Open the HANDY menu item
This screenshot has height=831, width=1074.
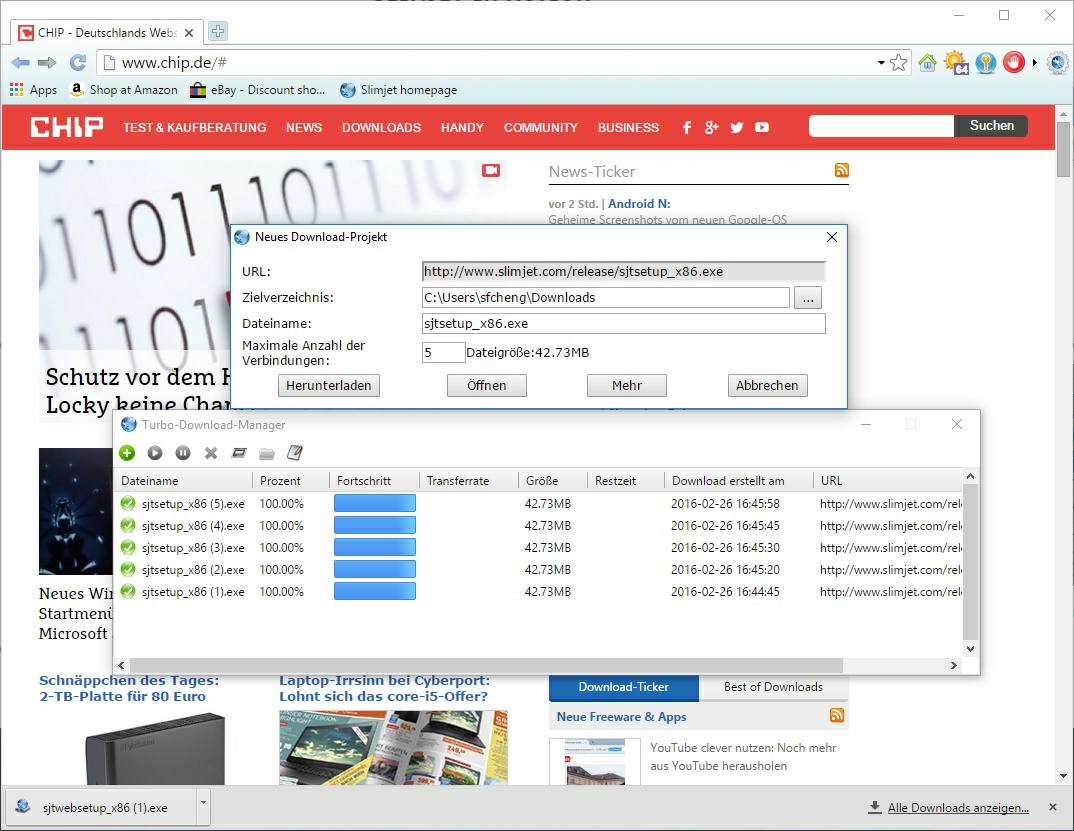[x=462, y=127]
